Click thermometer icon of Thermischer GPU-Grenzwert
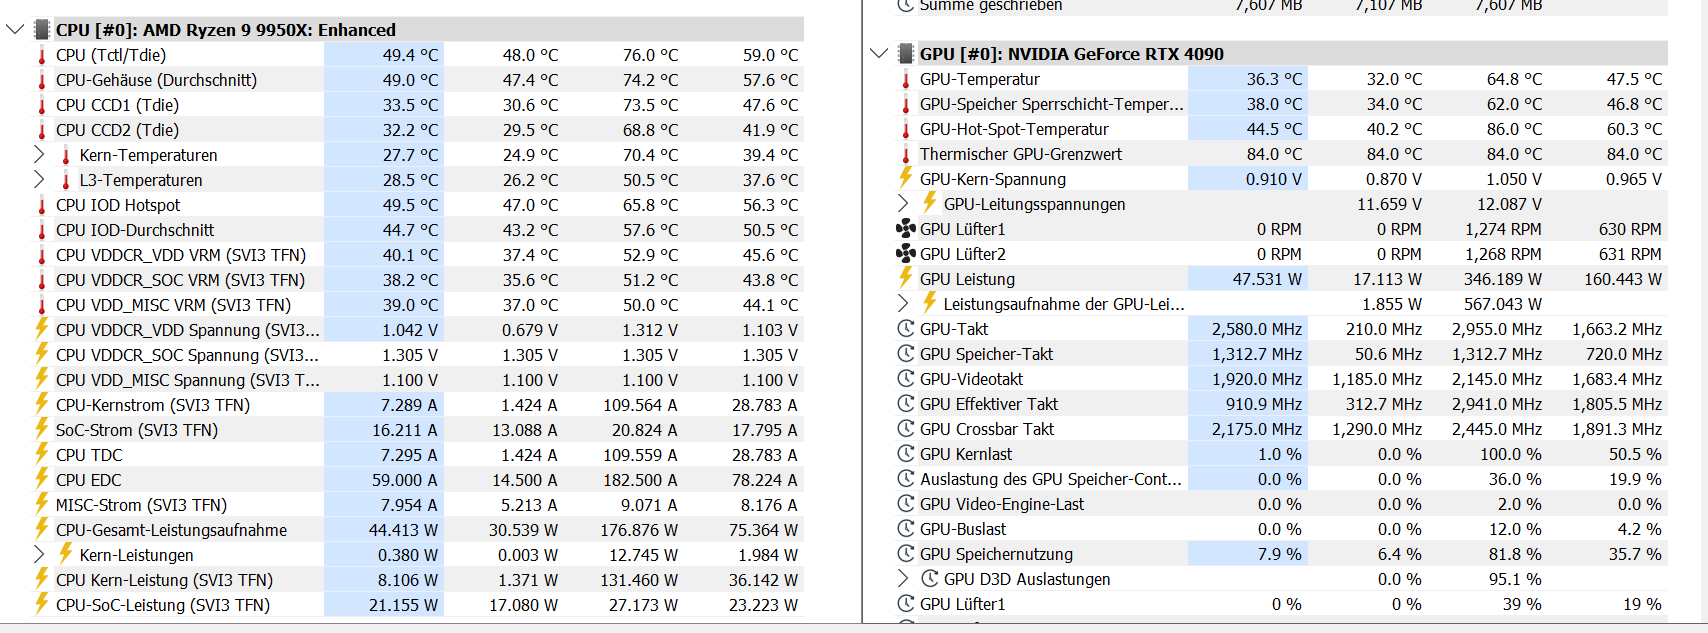Image resolution: width=1708 pixels, height=633 pixels. click(906, 154)
